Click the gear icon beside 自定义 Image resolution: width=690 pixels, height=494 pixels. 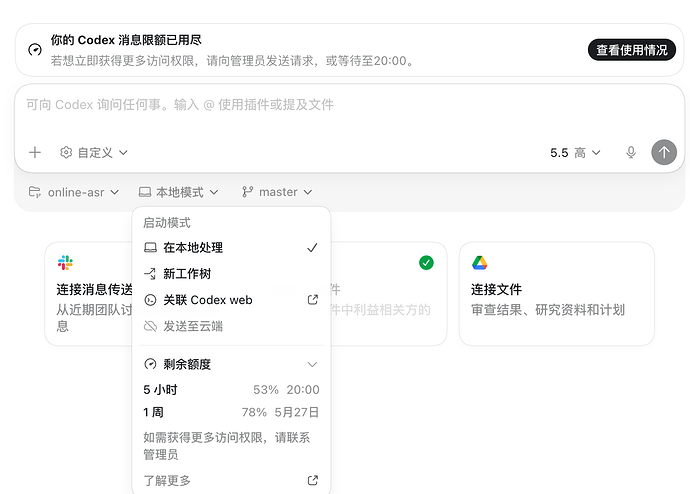coord(66,153)
